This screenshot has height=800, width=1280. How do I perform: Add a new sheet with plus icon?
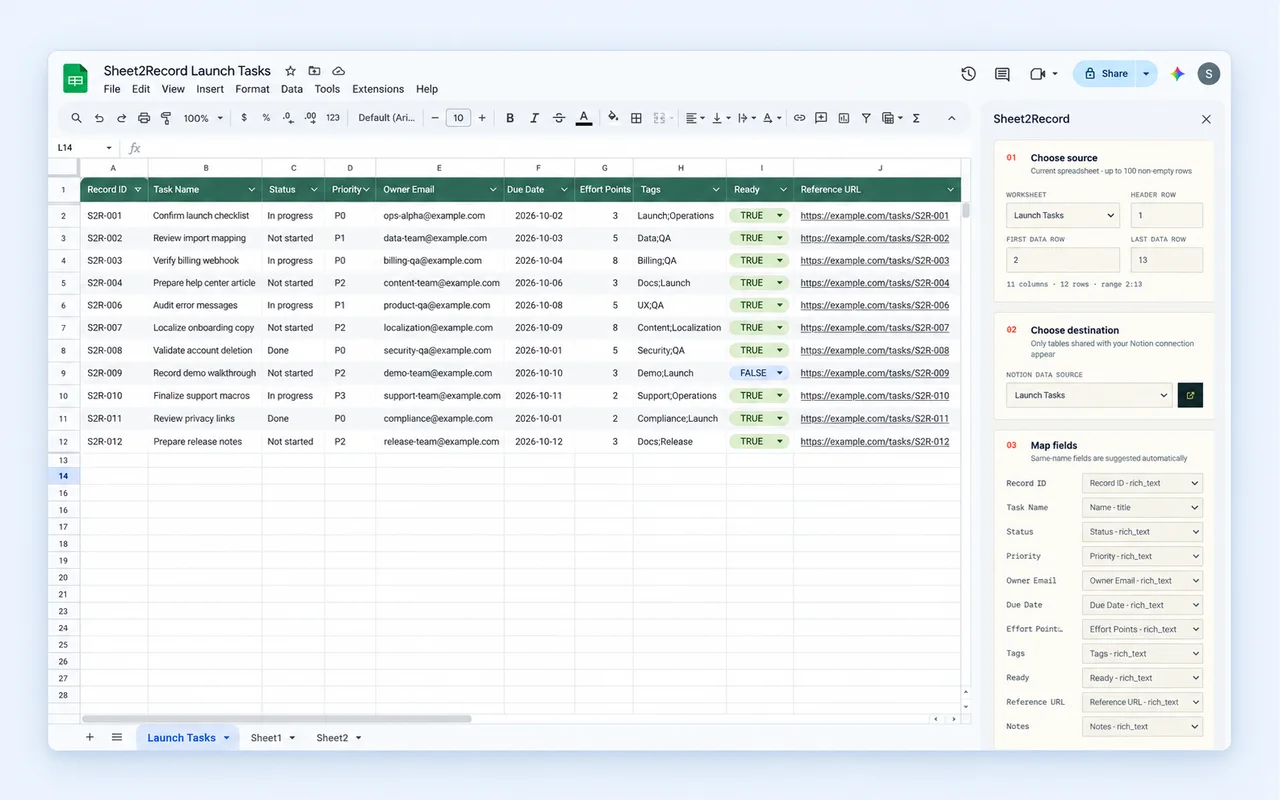tap(89, 737)
